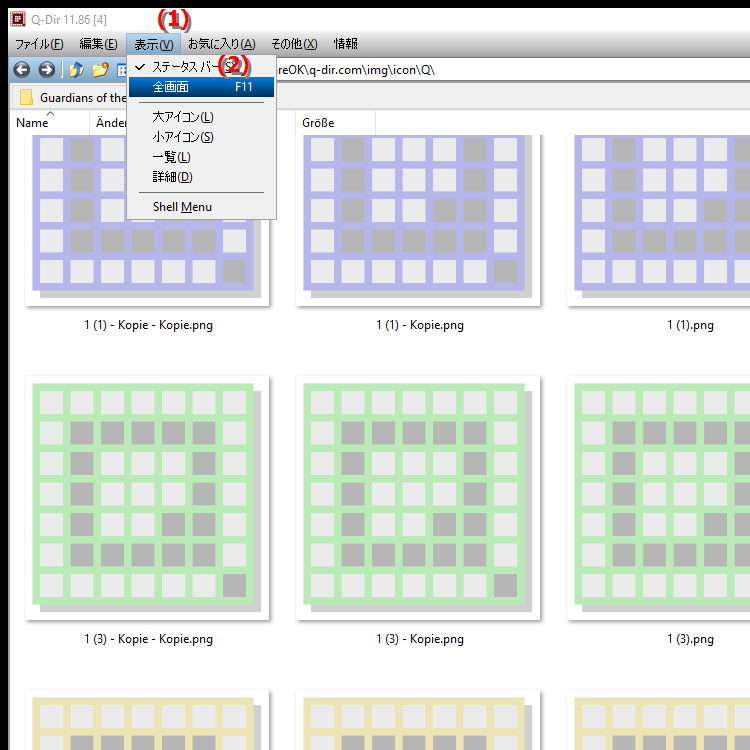Screen dimensions: 750x750
Task: Switch to 一覧(L) list view
Action: click(201, 157)
